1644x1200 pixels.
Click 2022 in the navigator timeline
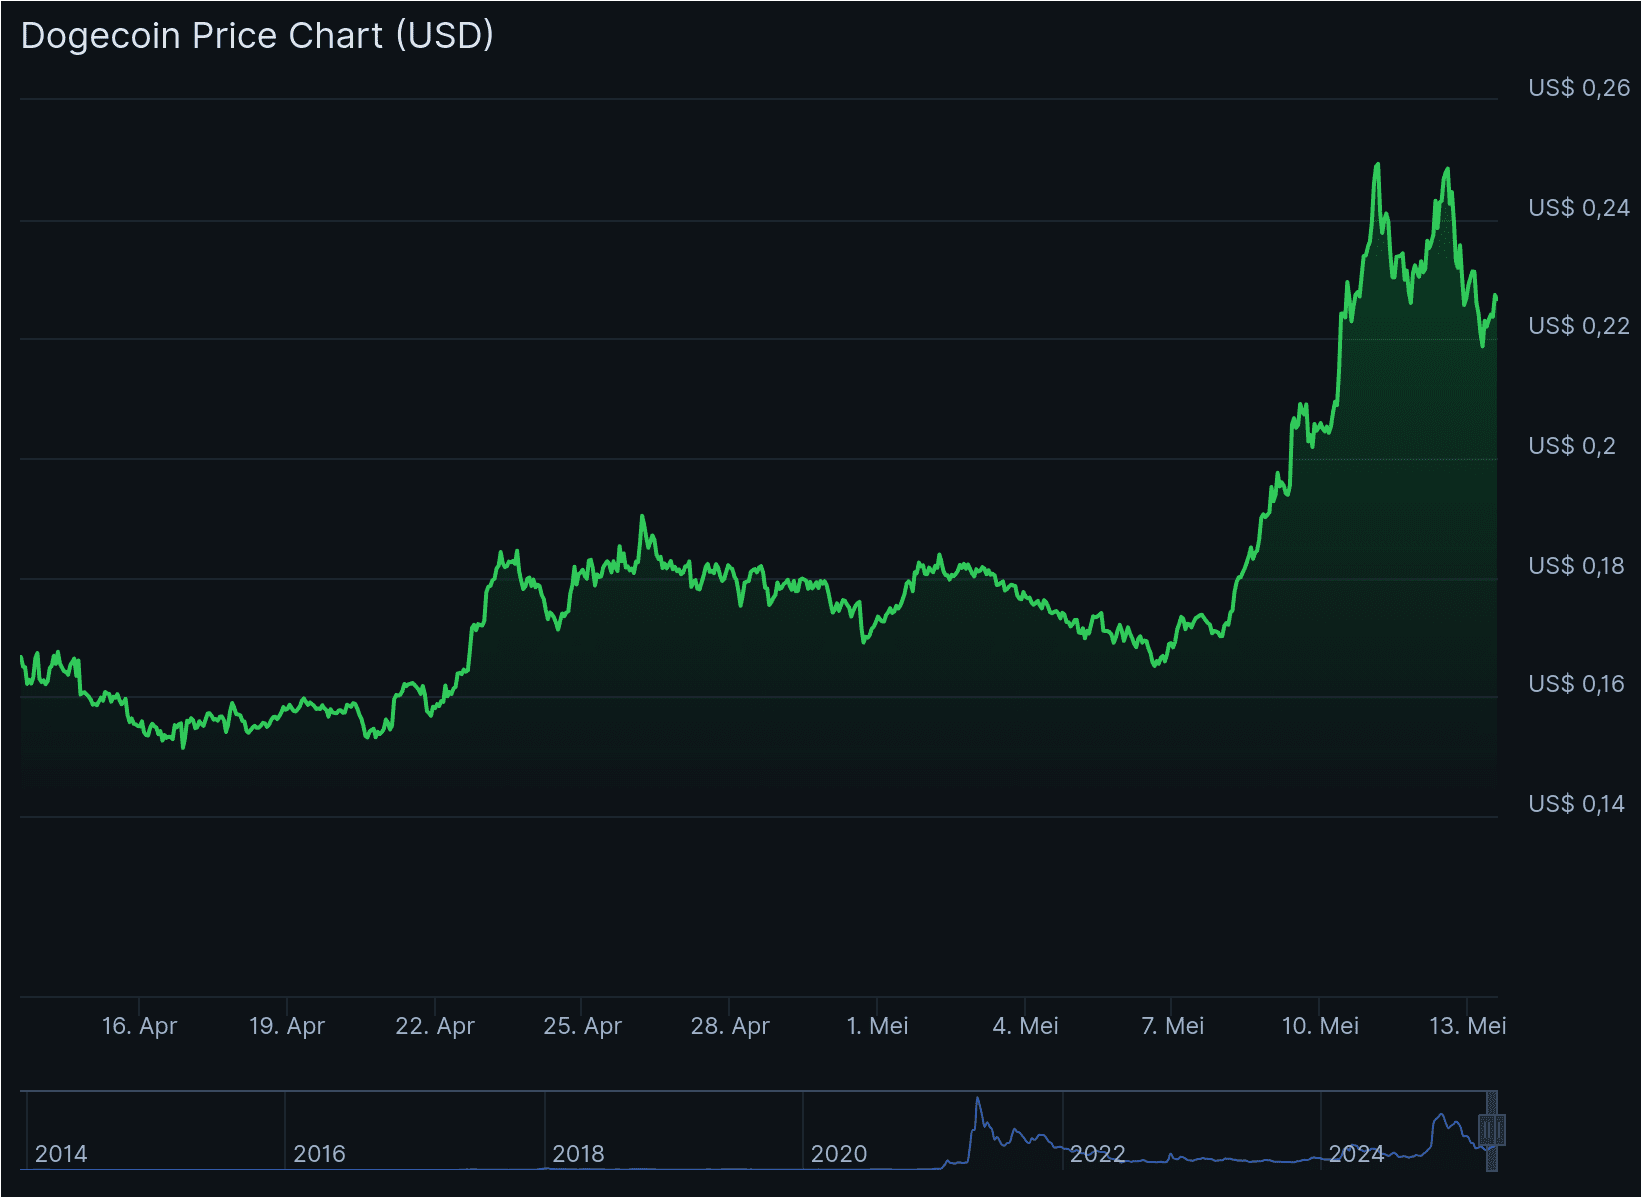(x=1098, y=1154)
